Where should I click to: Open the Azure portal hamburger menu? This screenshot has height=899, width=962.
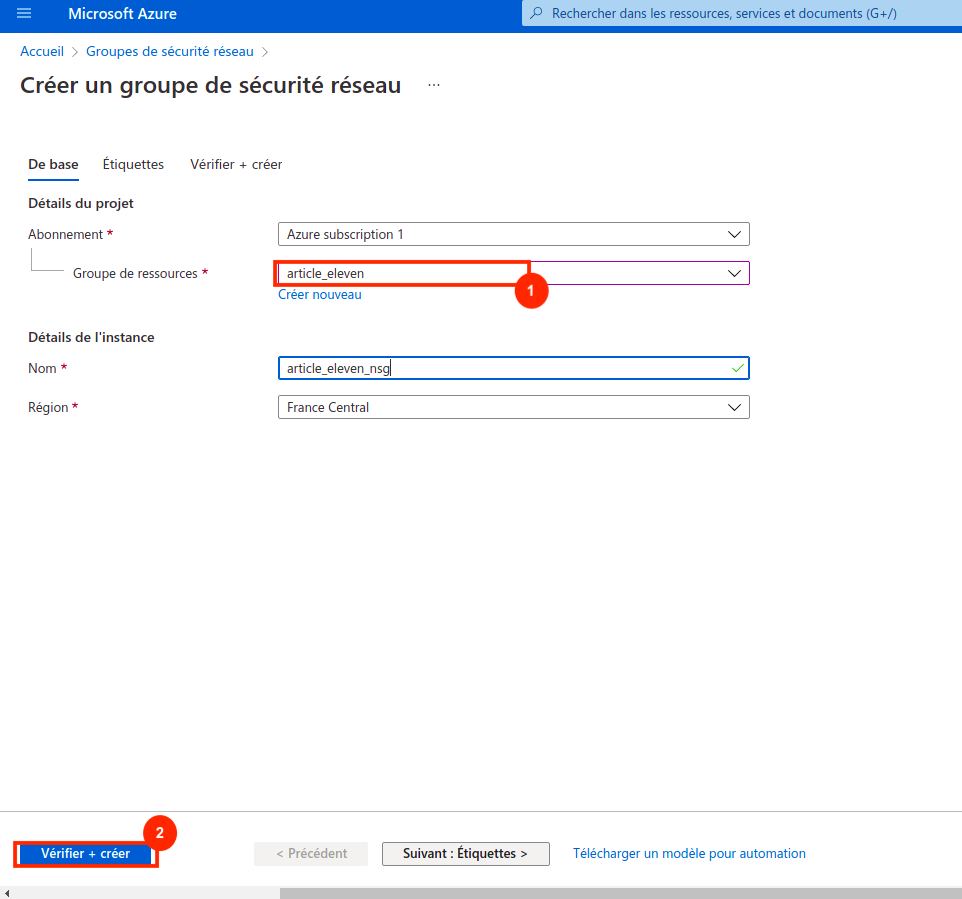pos(24,14)
